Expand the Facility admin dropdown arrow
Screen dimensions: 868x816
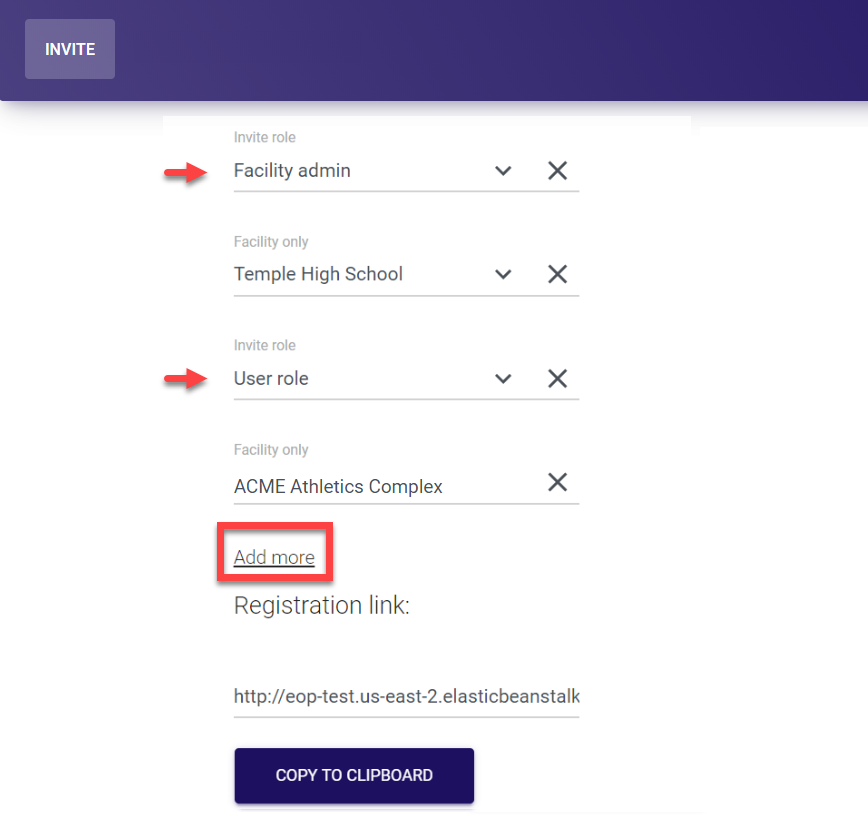[503, 171]
